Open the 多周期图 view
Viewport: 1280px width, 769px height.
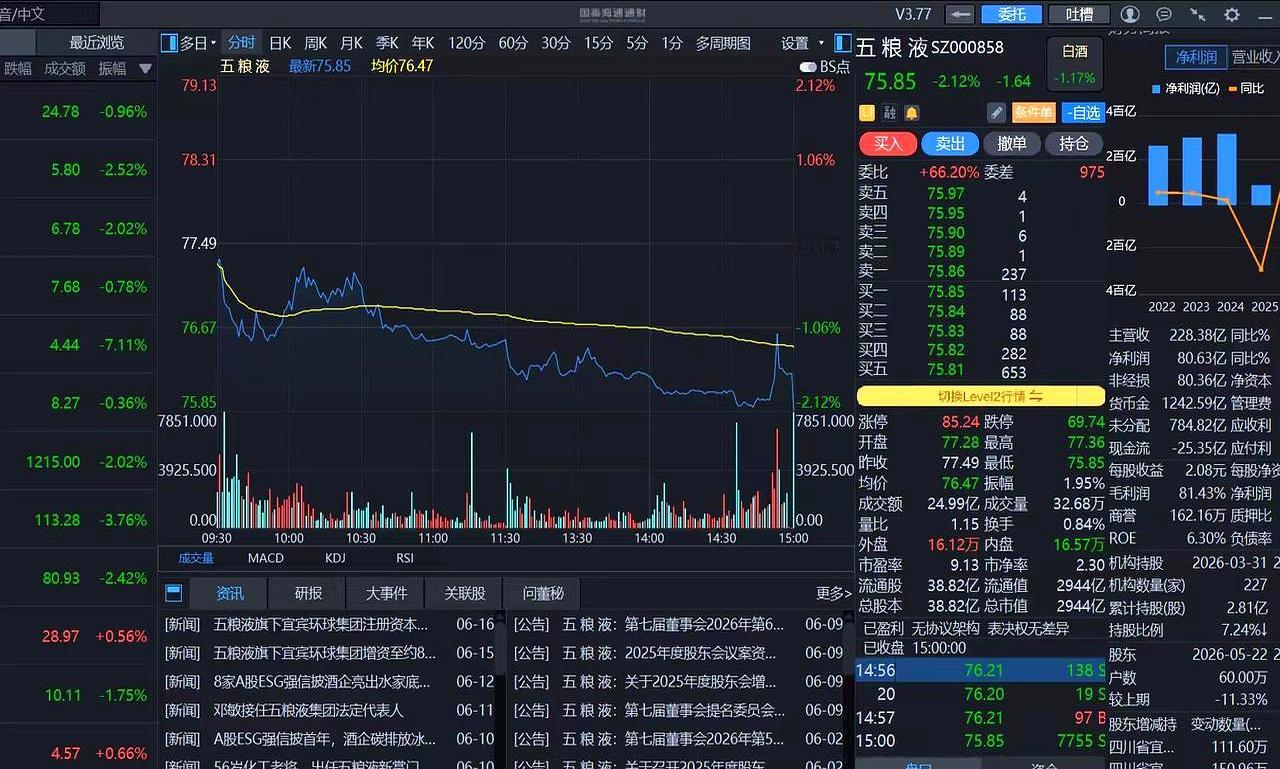pyautogui.click(x=723, y=43)
